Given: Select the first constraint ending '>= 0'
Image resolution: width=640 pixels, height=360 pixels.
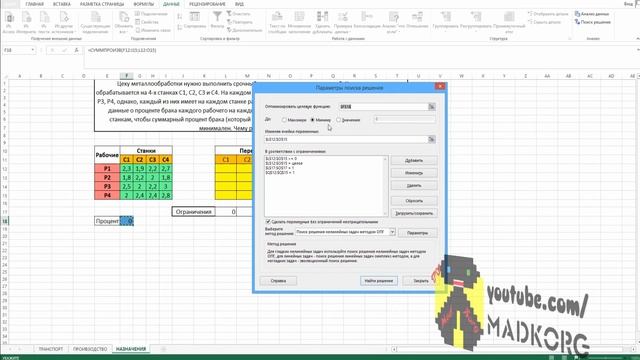Looking at the screenshot, I should [x=281, y=158].
